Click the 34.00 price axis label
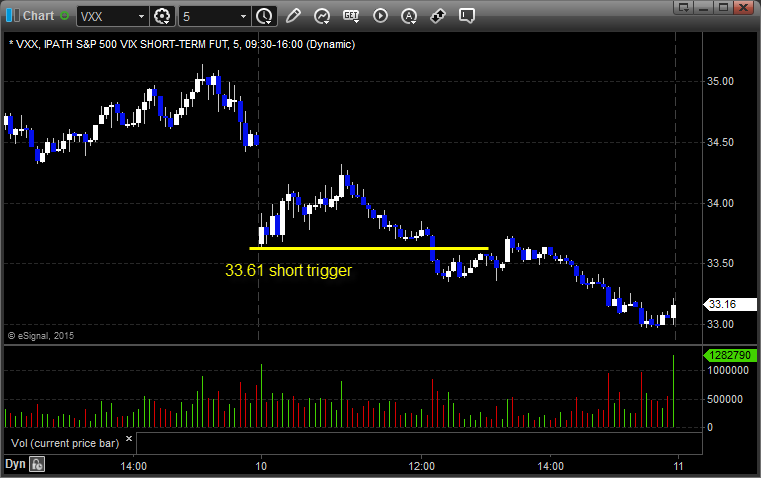Image resolution: width=761 pixels, height=478 pixels. pyautogui.click(x=720, y=203)
